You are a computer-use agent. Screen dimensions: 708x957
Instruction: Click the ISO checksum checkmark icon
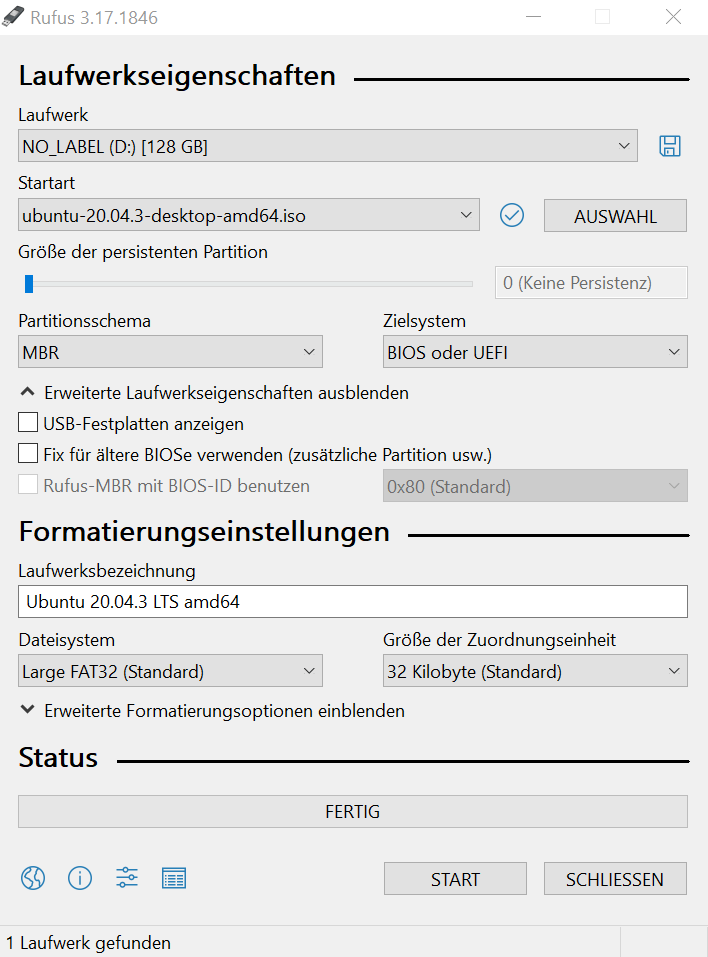(511, 215)
